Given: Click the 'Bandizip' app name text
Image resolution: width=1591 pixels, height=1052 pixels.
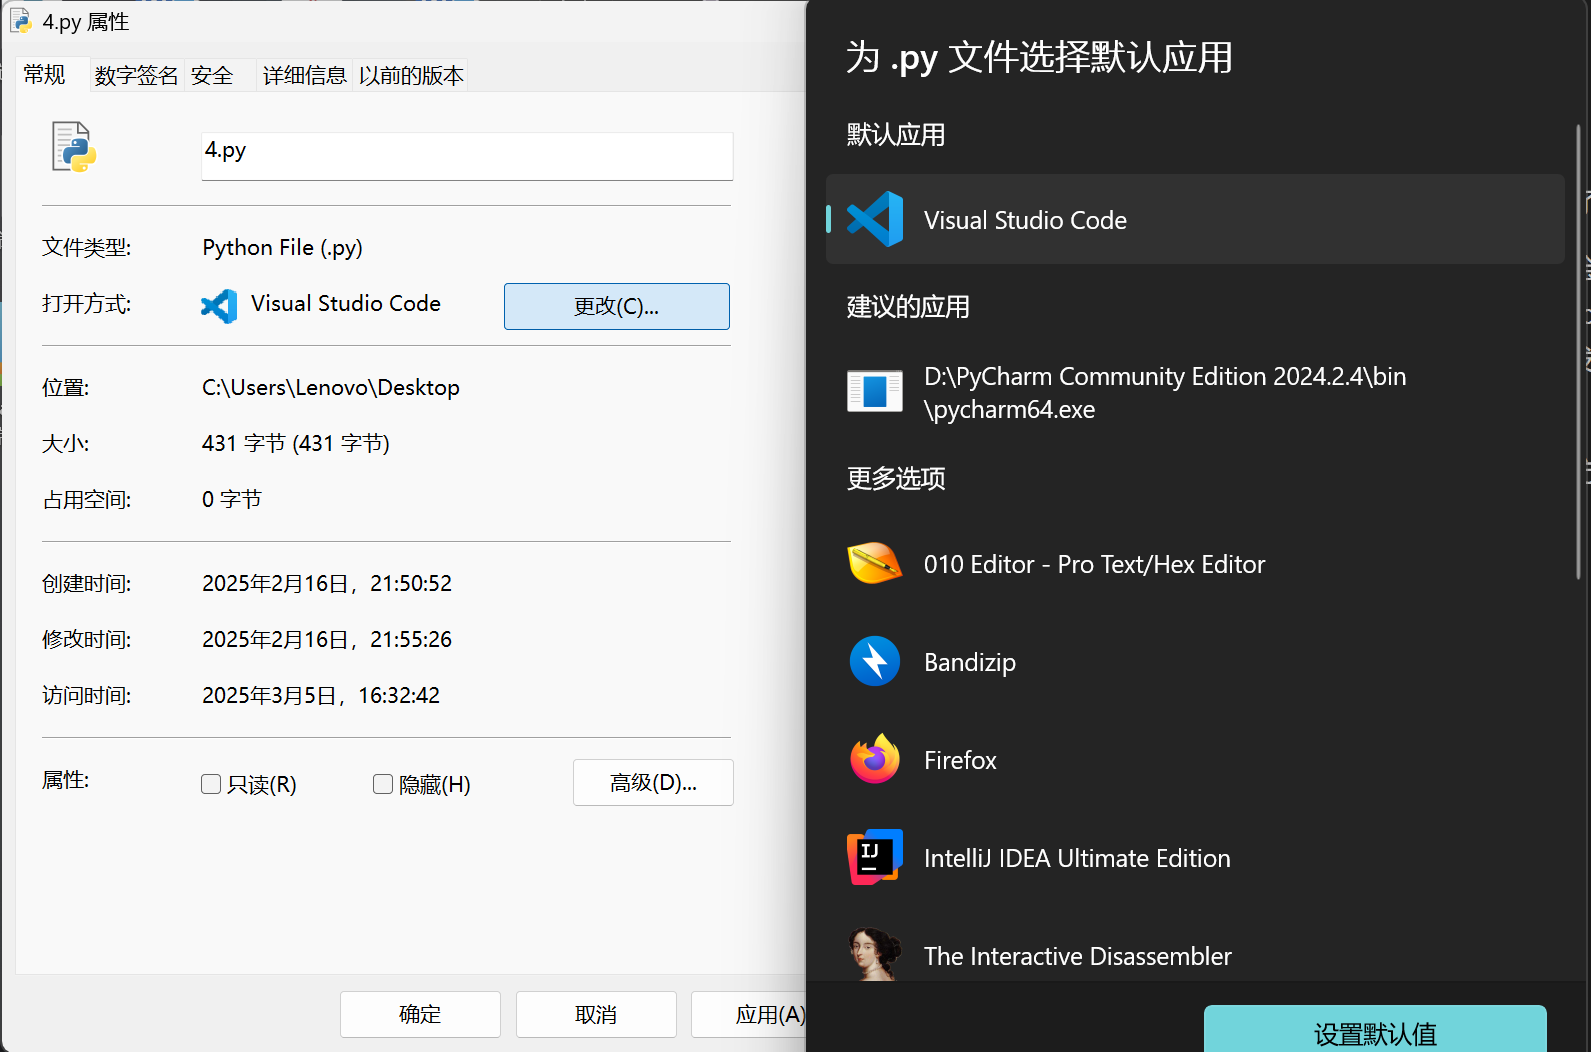Looking at the screenshot, I should (970, 662).
